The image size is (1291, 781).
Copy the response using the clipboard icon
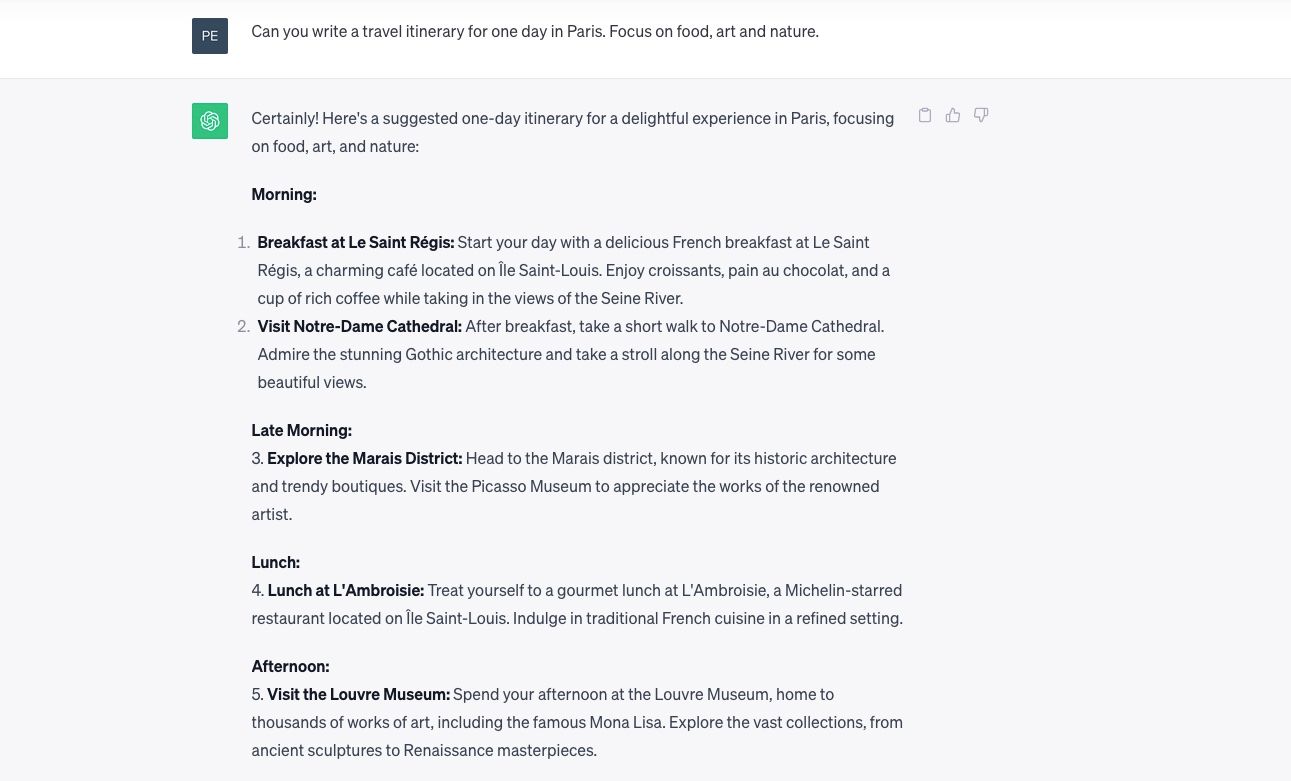925,116
